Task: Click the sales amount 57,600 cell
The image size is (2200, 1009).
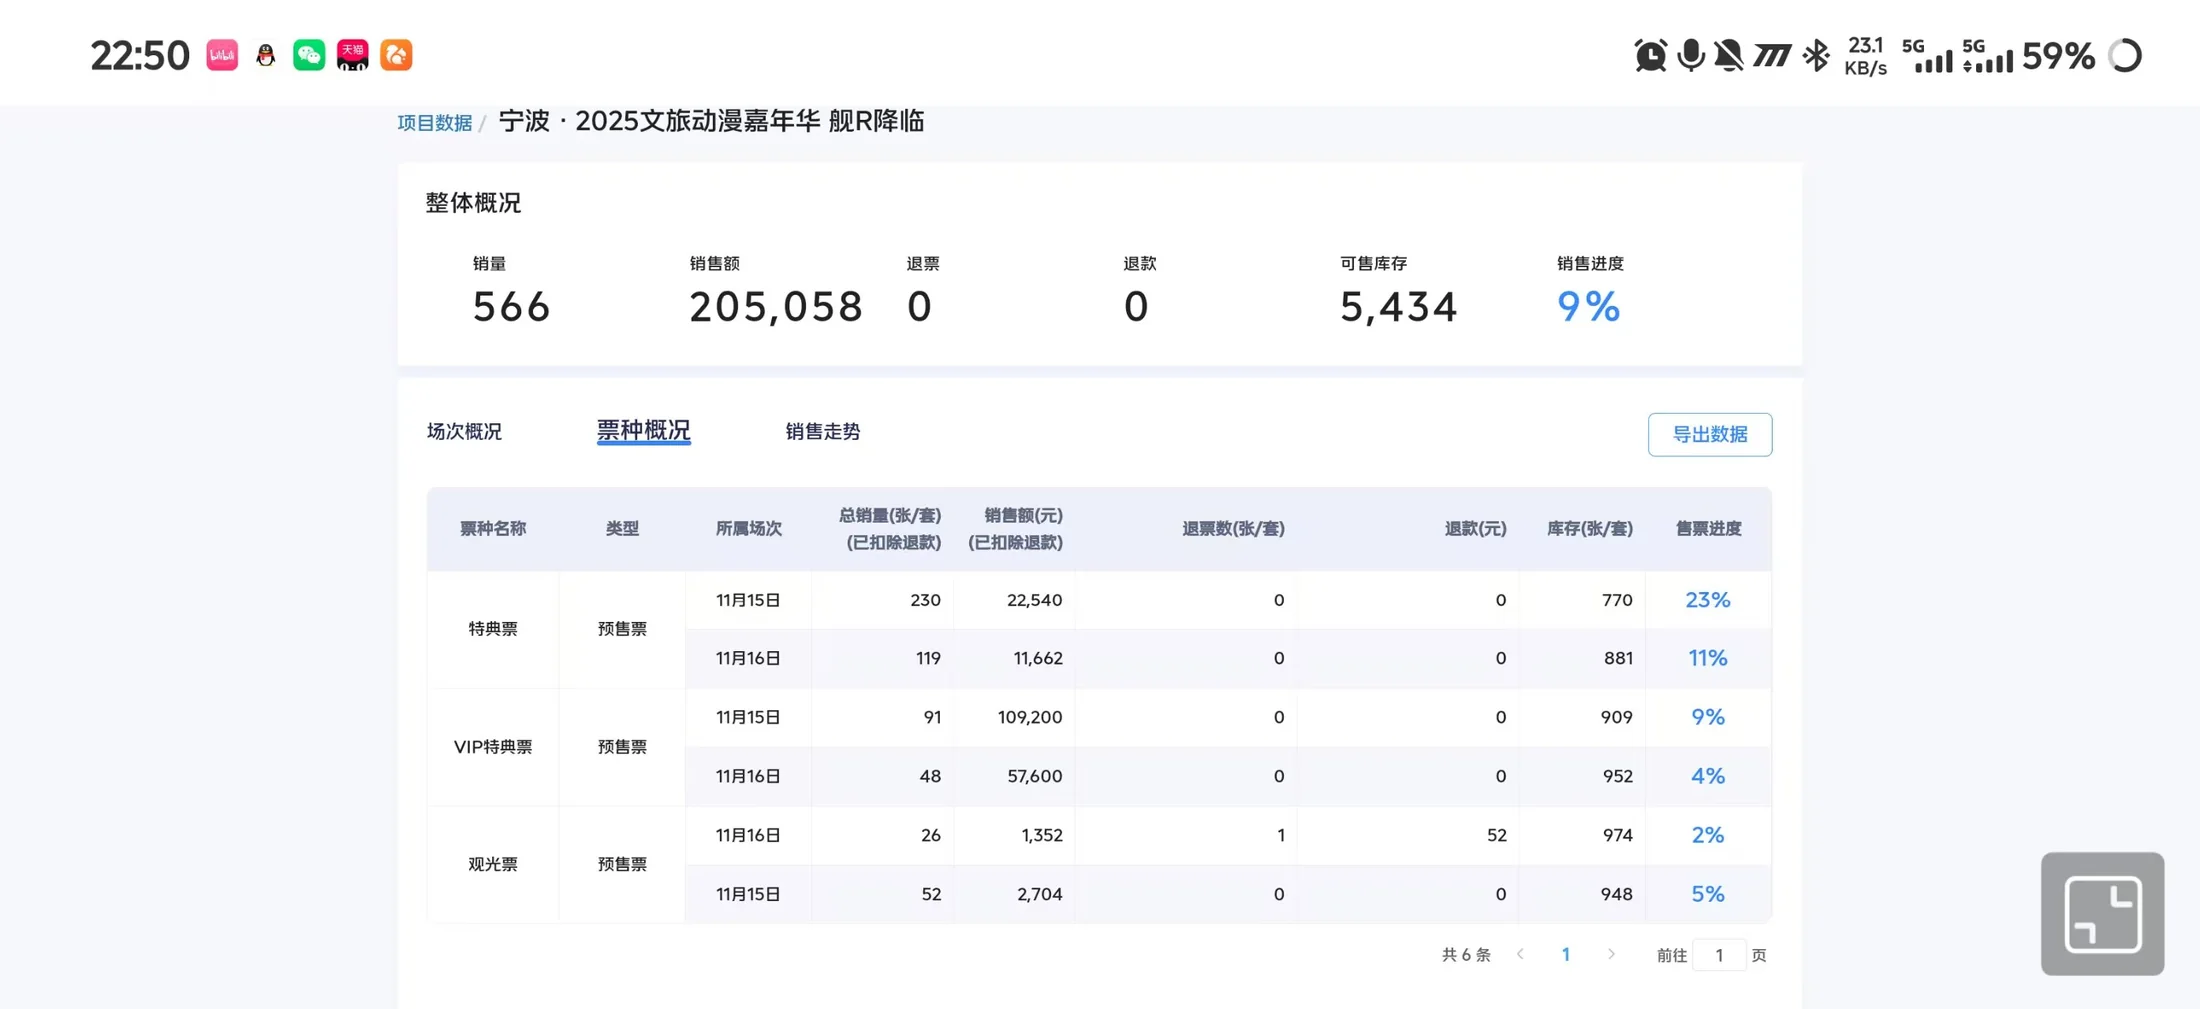Action: (1035, 776)
